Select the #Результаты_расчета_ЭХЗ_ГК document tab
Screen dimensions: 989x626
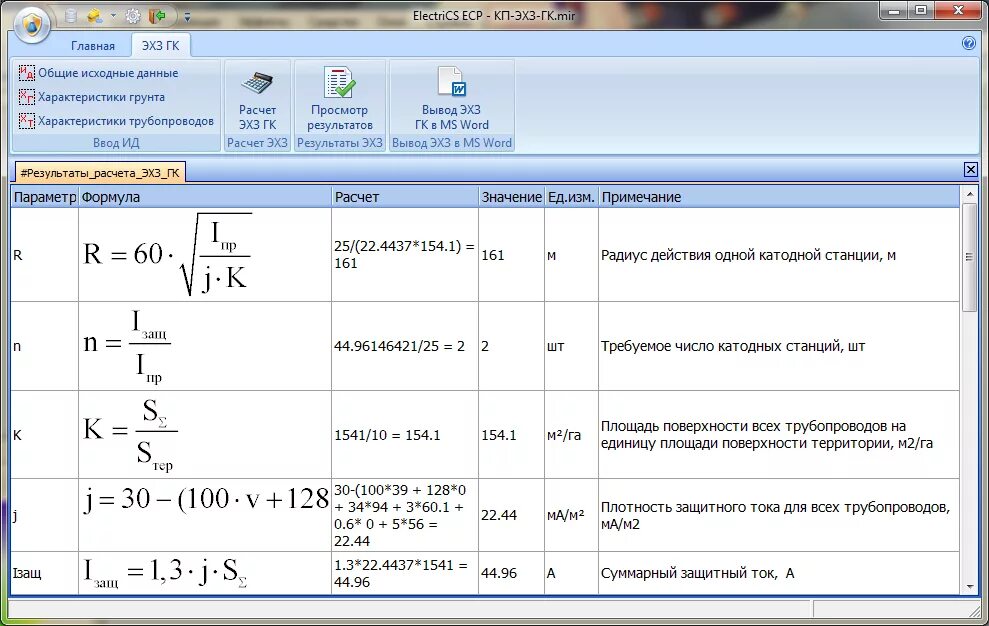pyautogui.click(x=100, y=172)
